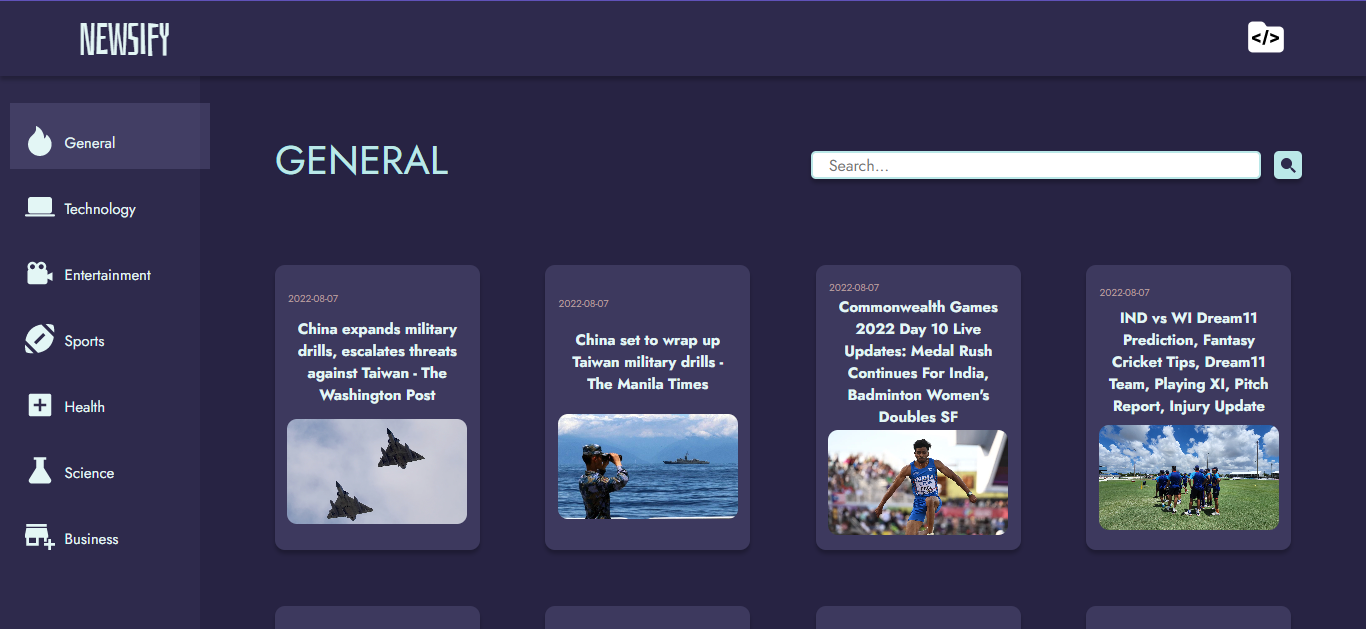Select the General category label
This screenshot has width=1366, height=629.
[90, 143]
